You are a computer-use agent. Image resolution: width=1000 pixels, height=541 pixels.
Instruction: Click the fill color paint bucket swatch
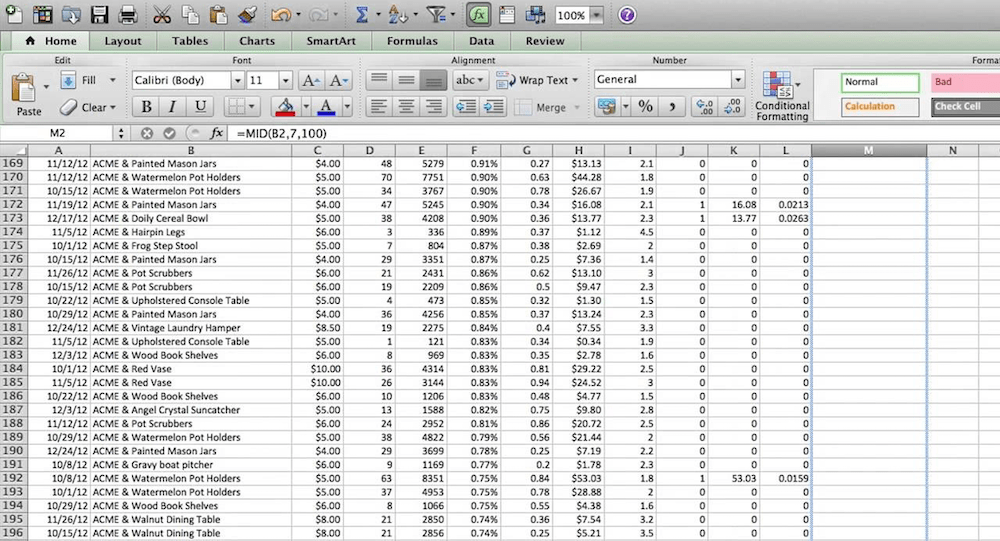pos(285,107)
